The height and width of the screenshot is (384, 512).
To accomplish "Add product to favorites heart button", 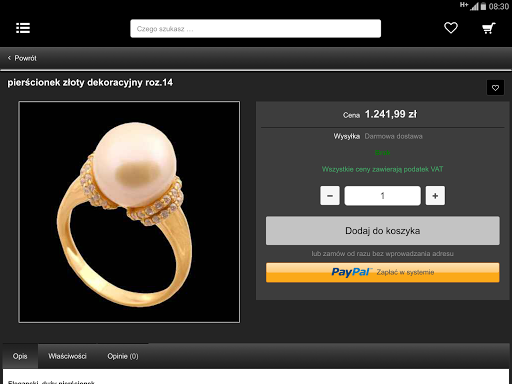I will point(495,88).
